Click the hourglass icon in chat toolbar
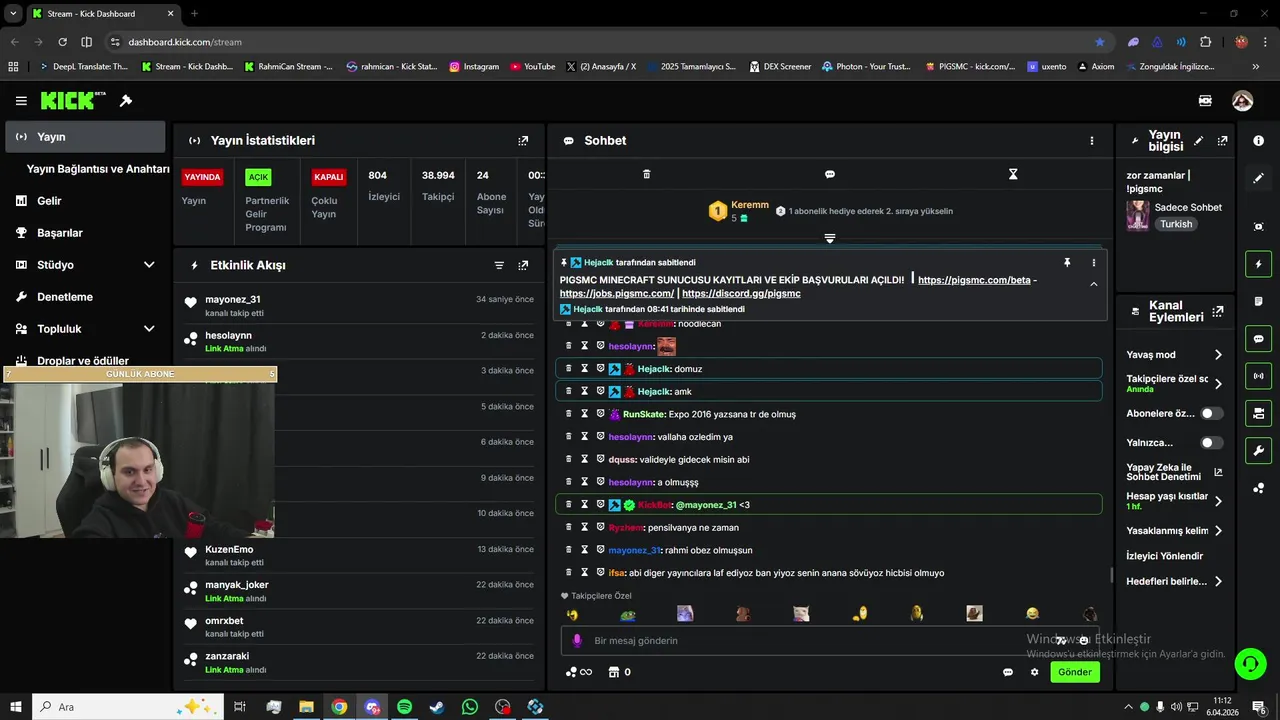This screenshot has height=720, width=1280. click(x=1013, y=174)
